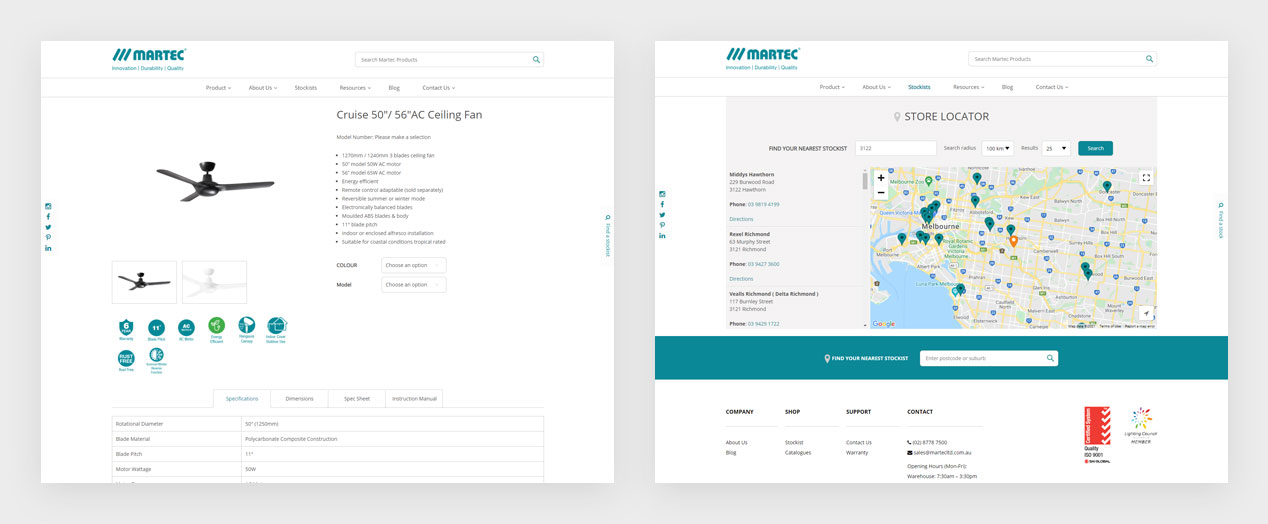Open the About Us footer link
This screenshot has height=524, width=1268.
(x=736, y=442)
